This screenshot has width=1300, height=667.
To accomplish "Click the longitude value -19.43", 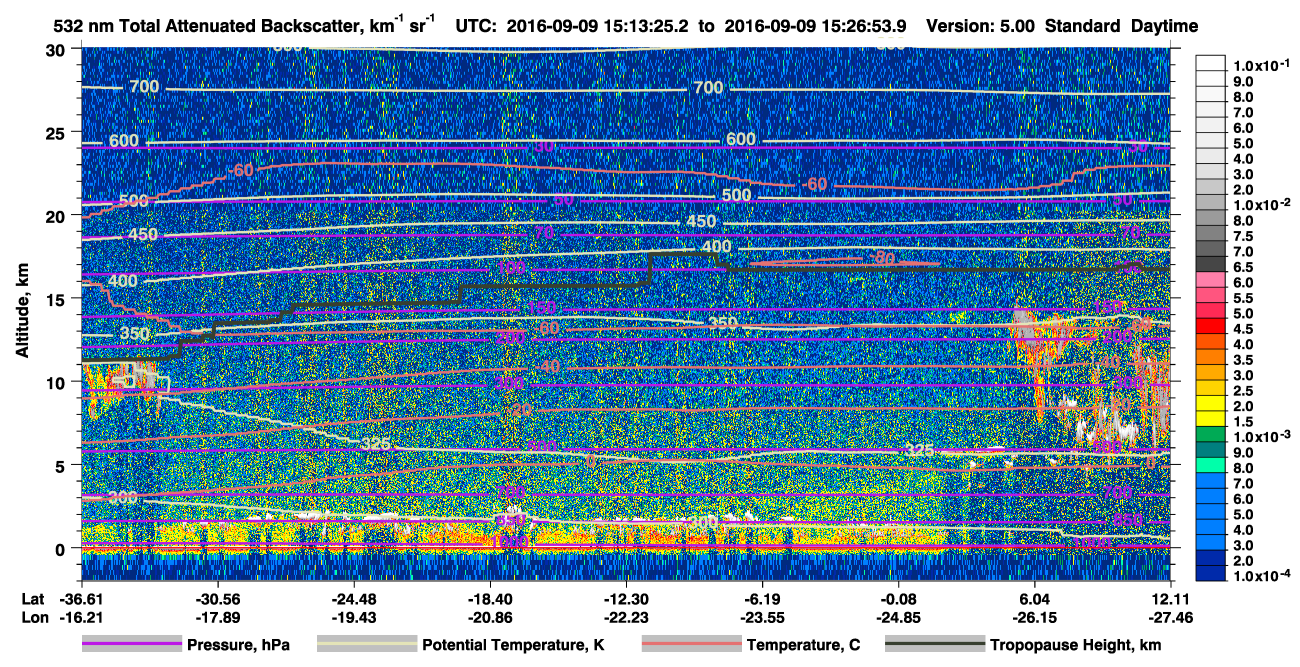I will 353,618.
